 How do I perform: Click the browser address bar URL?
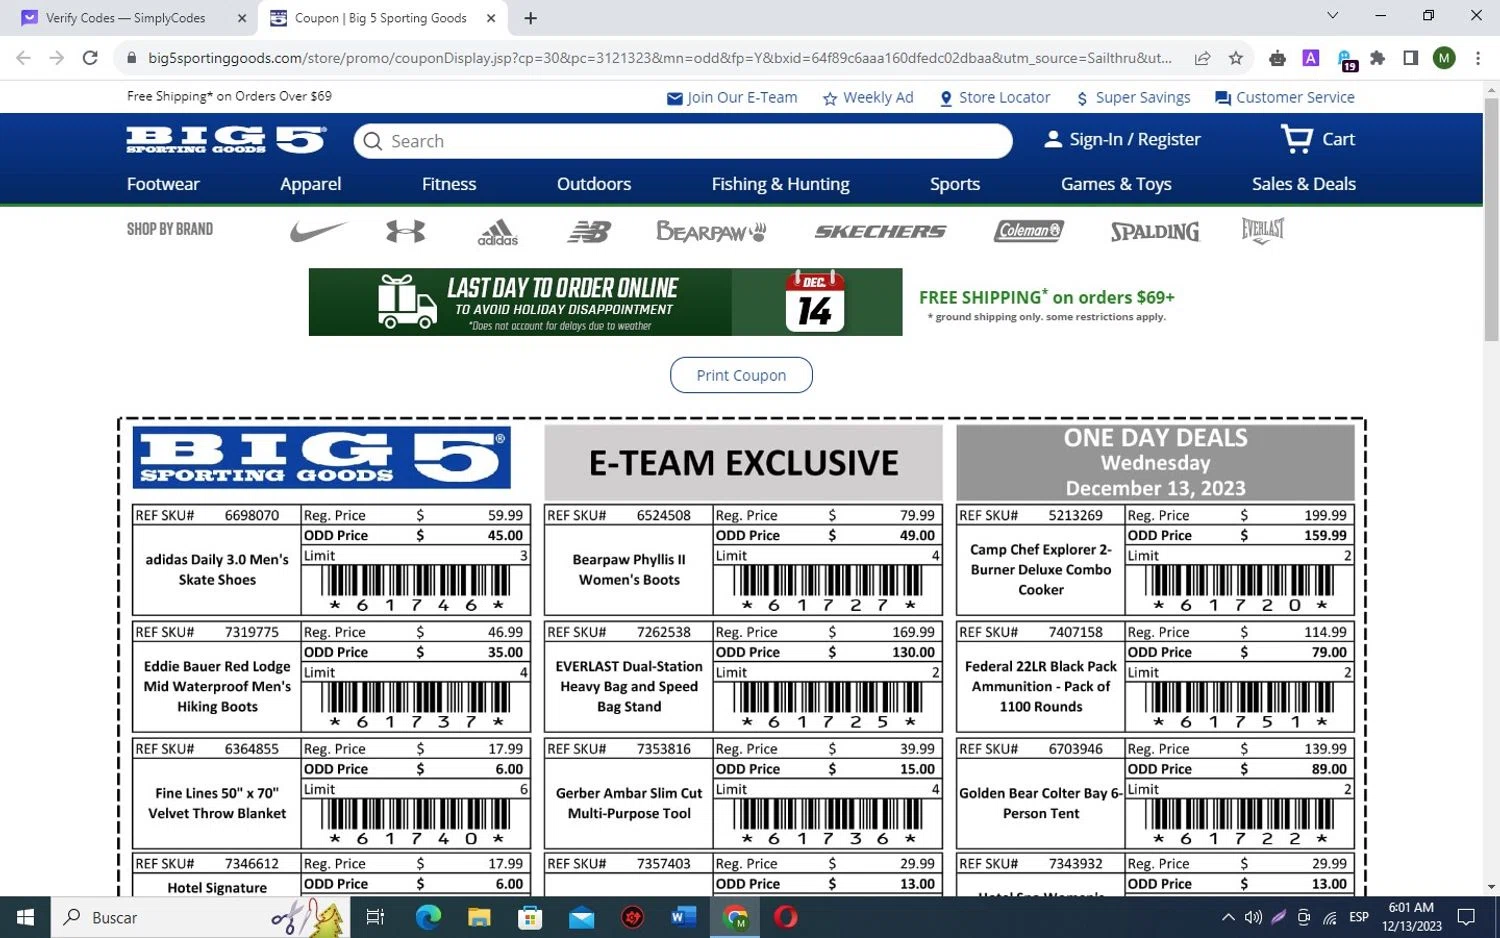pos(660,58)
